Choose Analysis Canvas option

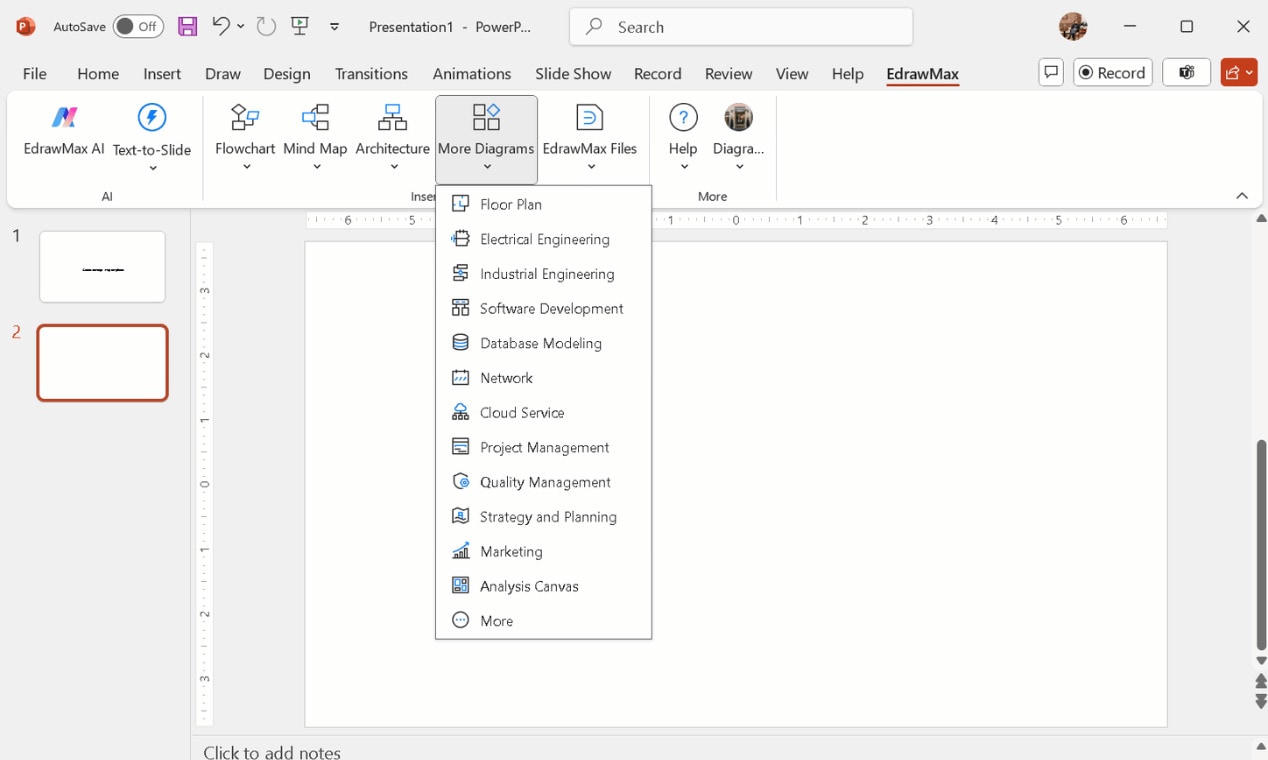pos(544,586)
